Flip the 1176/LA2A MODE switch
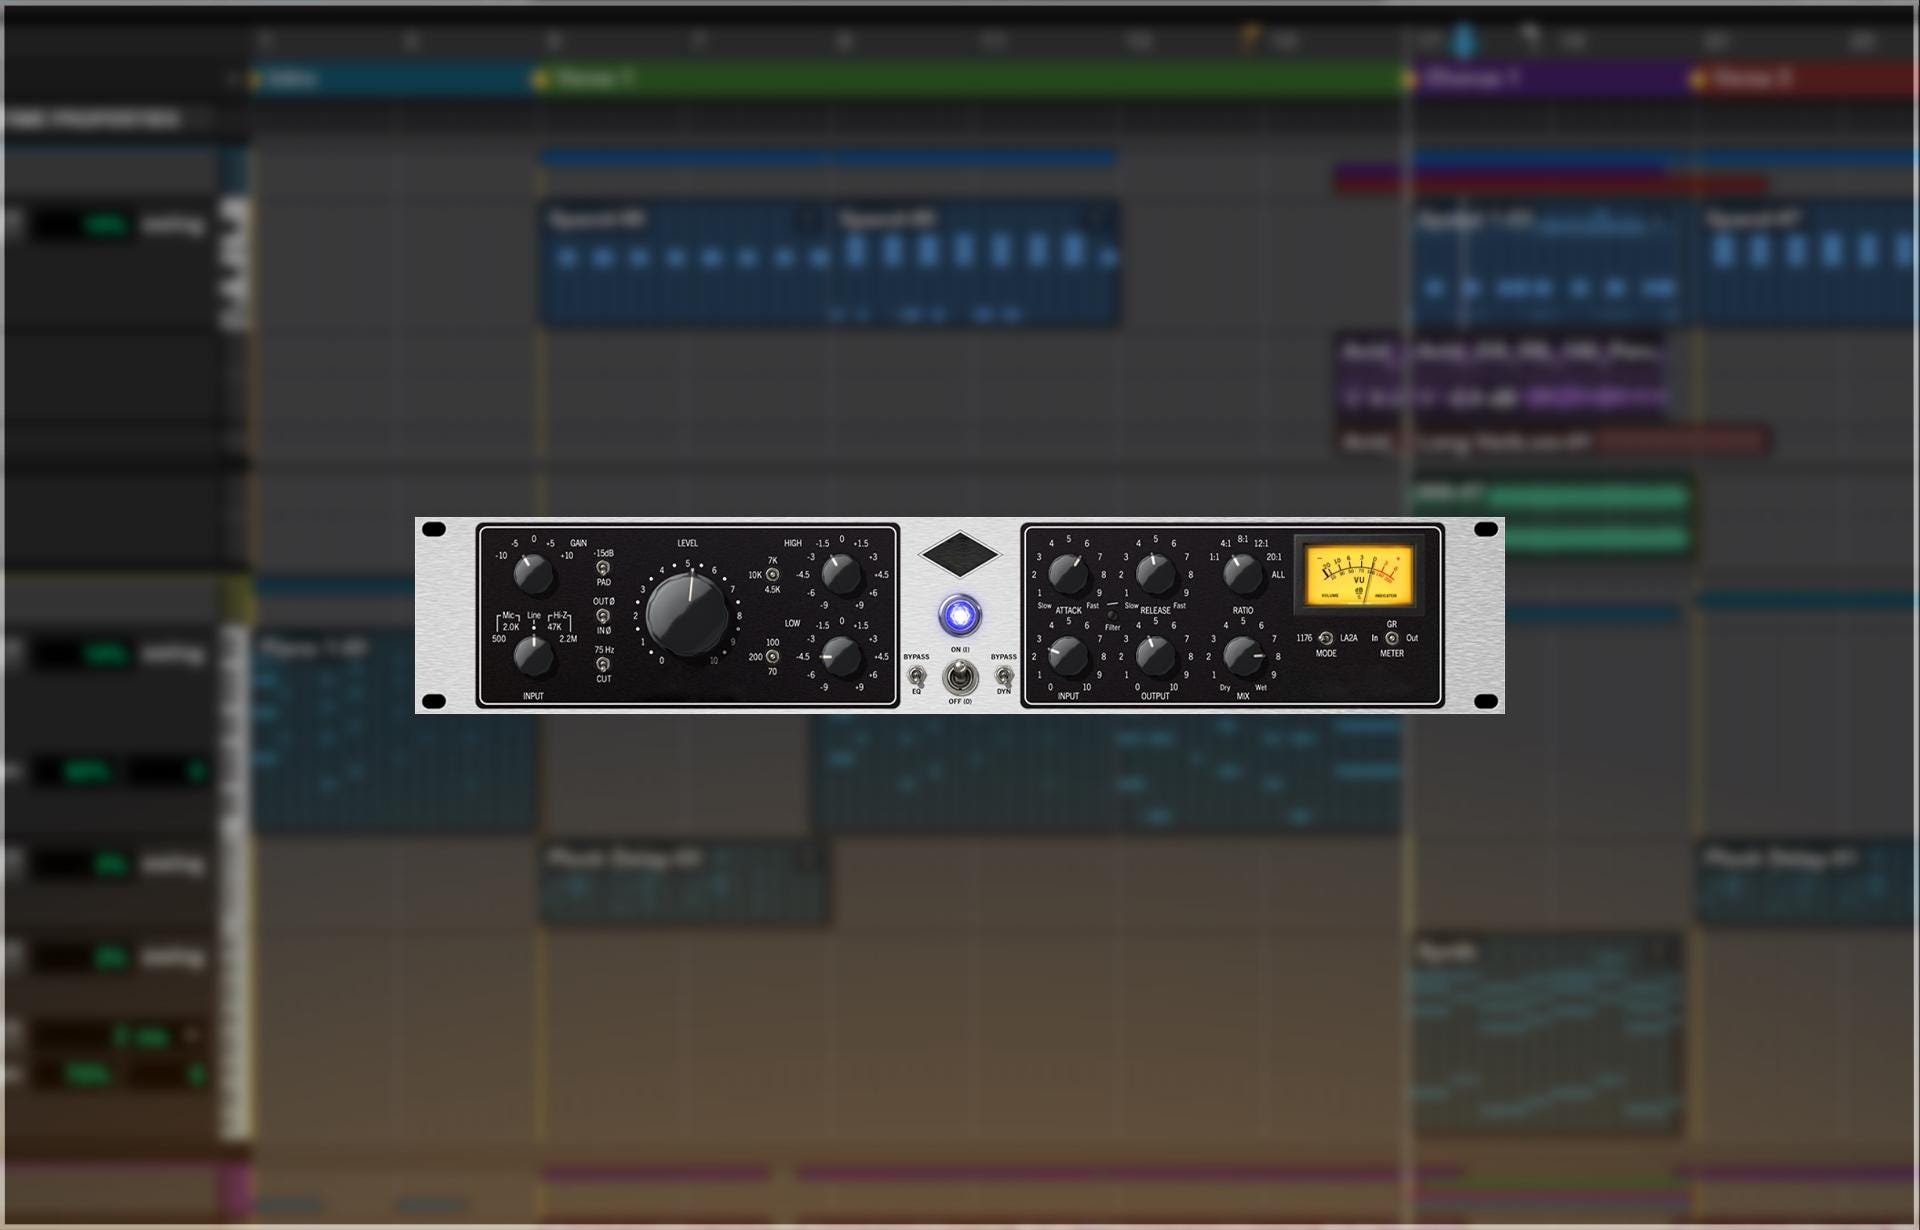Viewport: 1920px width, 1230px height. (1326, 638)
